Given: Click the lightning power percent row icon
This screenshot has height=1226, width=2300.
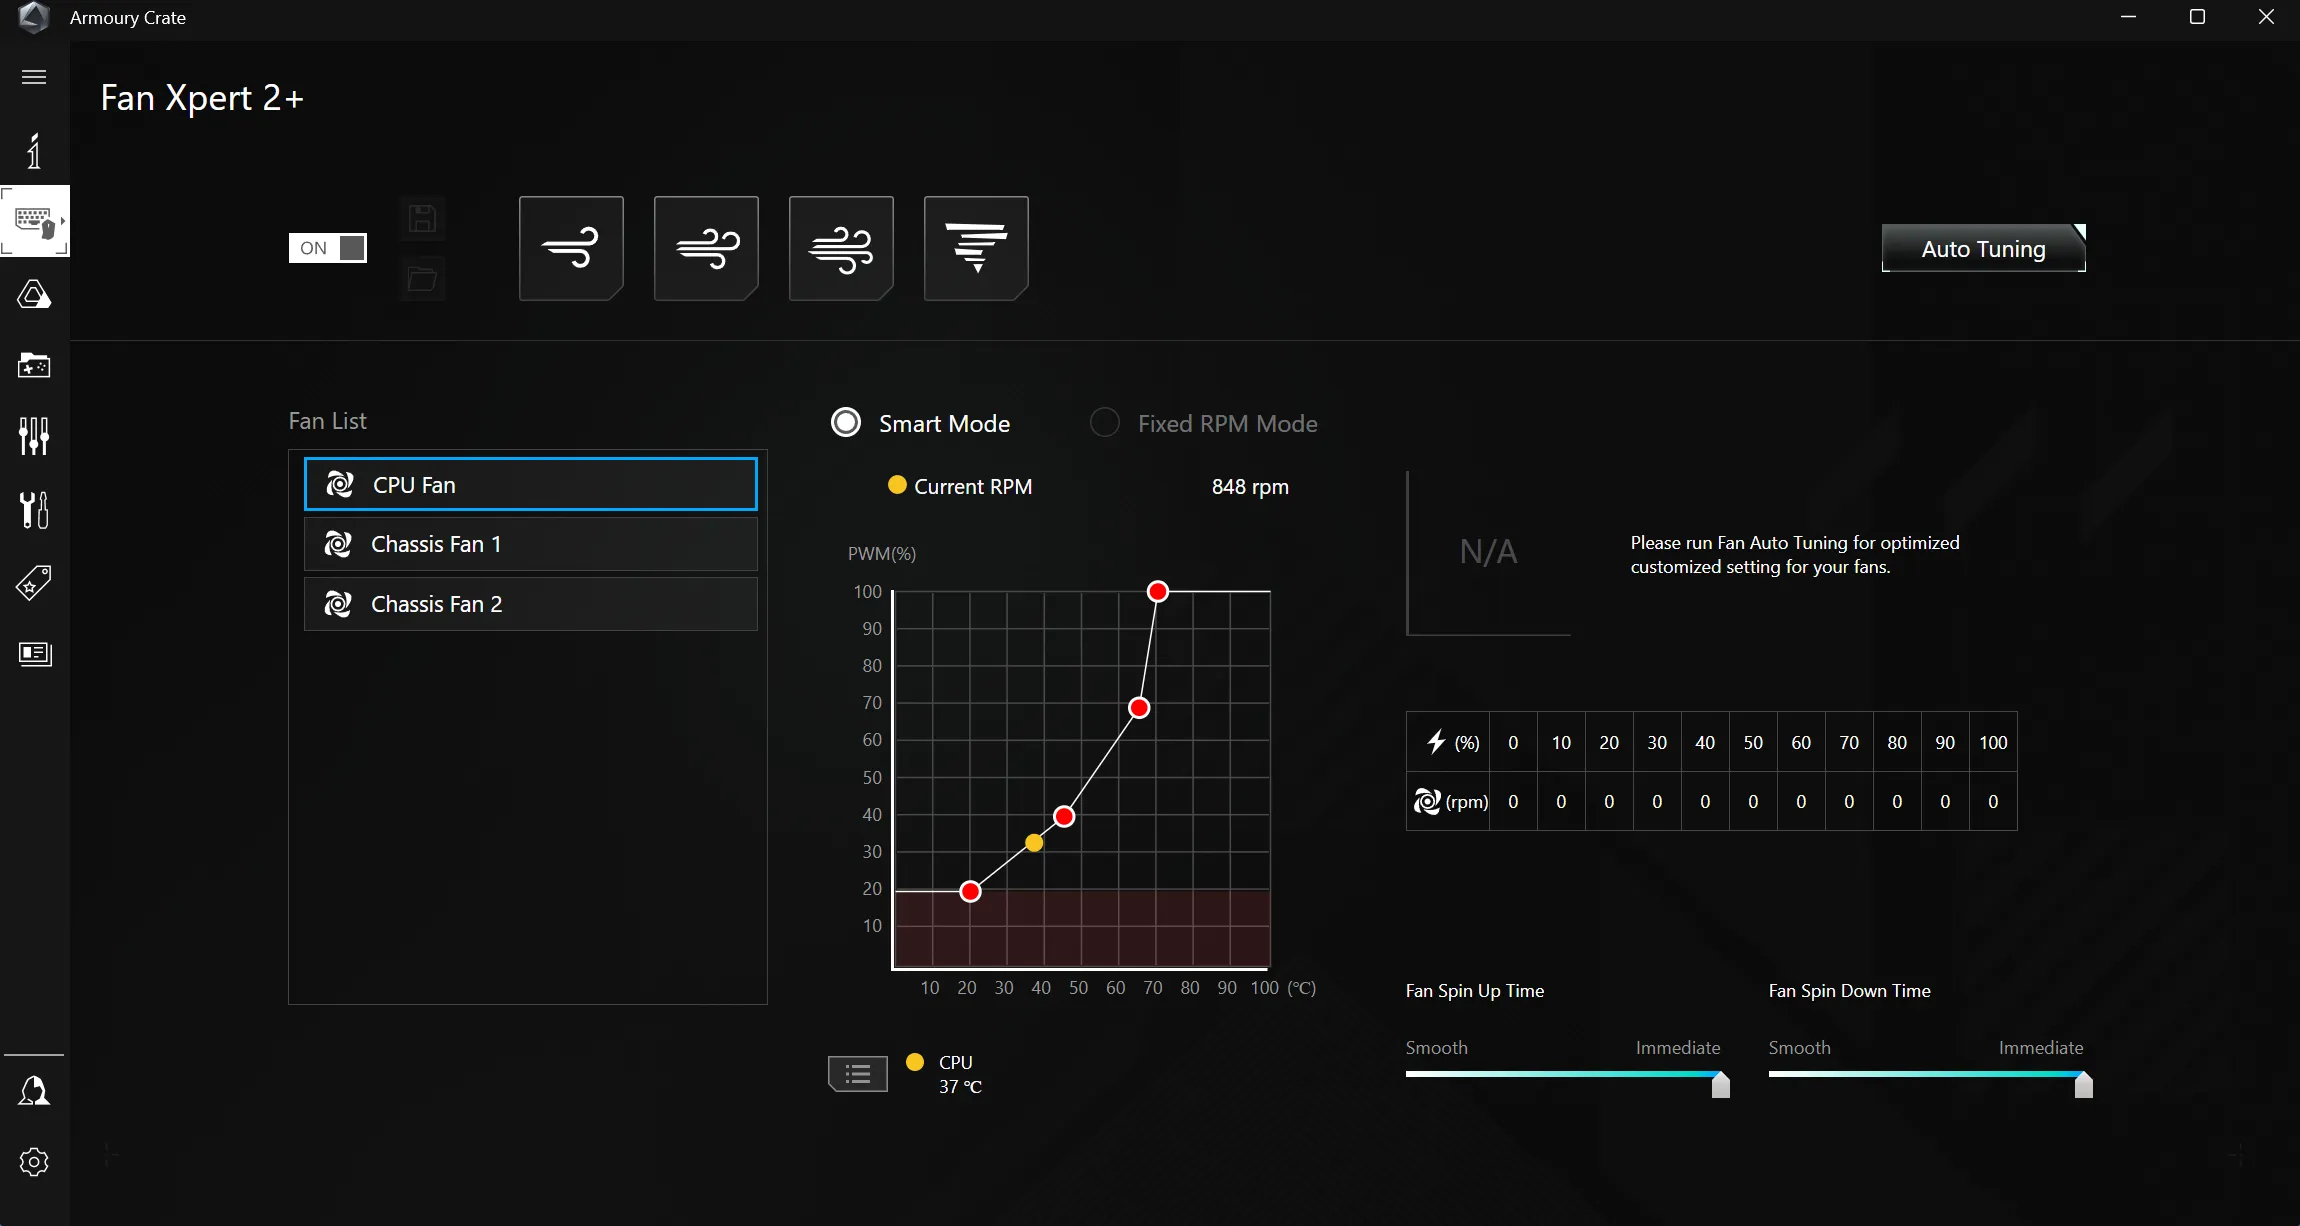Looking at the screenshot, I should click(1436, 742).
